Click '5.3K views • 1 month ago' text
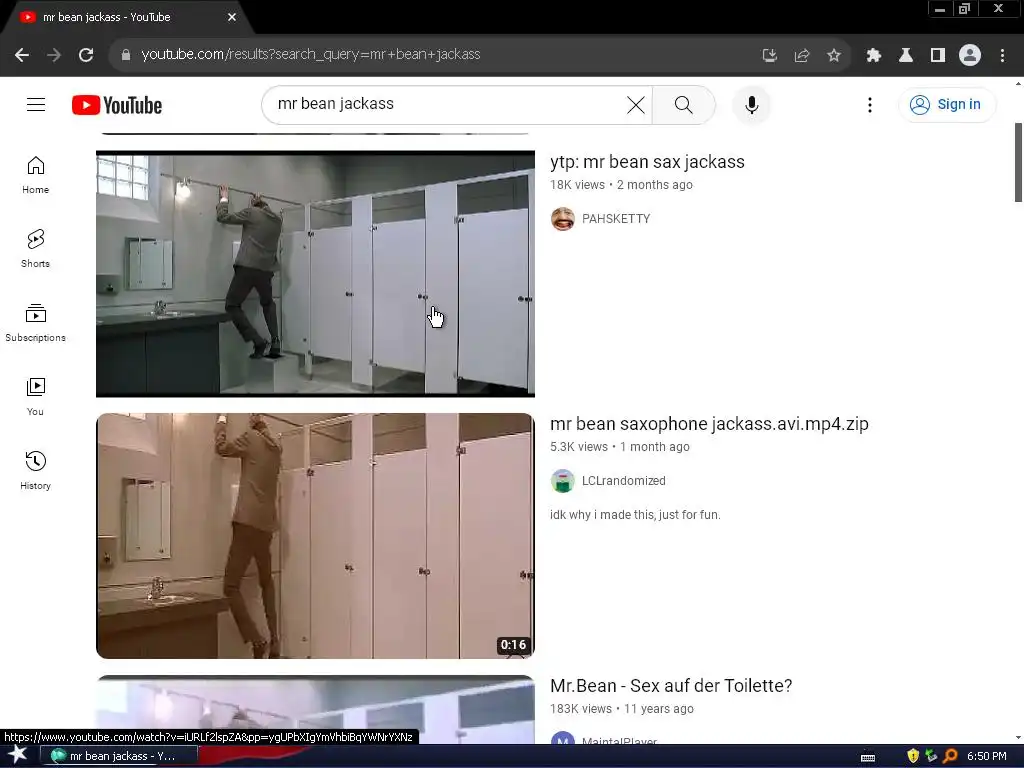 (620, 447)
